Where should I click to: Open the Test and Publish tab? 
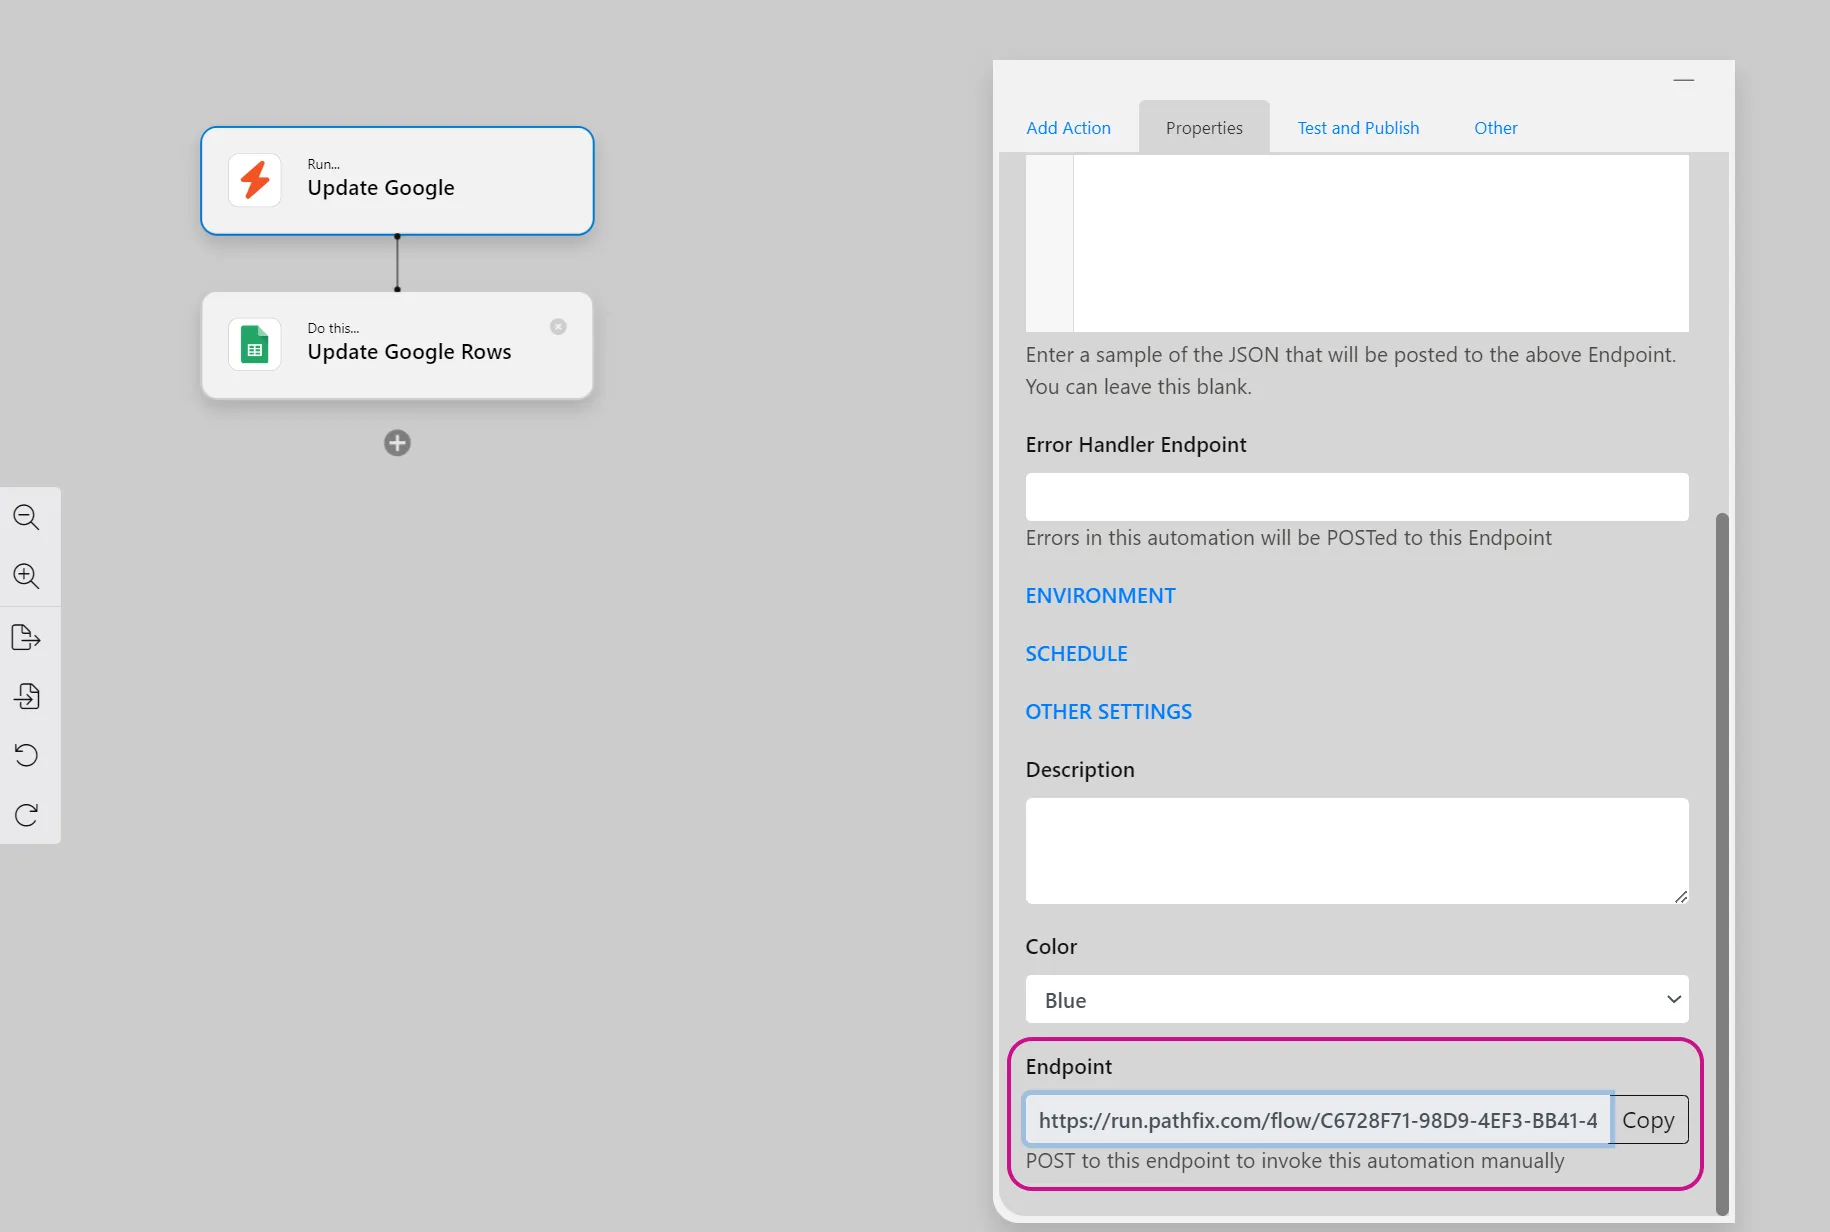(x=1358, y=128)
